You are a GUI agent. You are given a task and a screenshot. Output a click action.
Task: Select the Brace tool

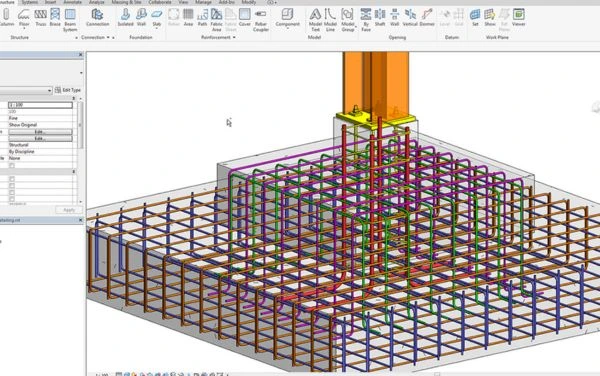55,18
